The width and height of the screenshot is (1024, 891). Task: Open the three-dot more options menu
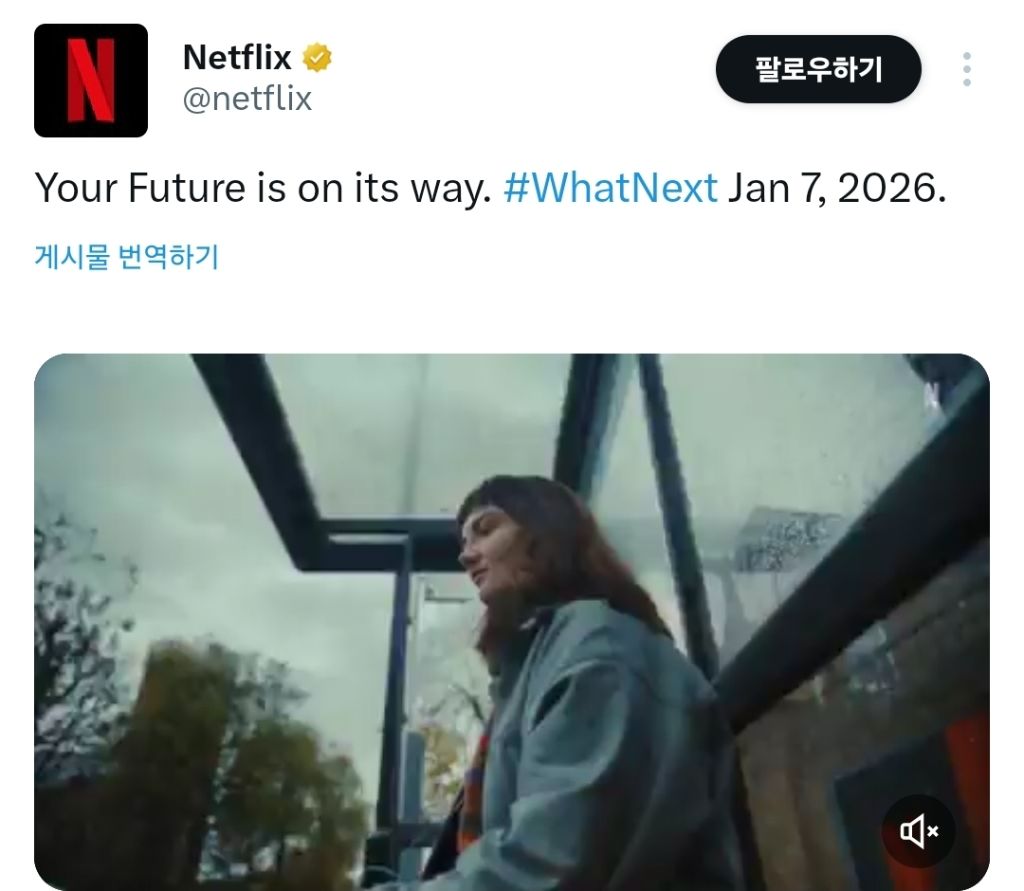coord(967,69)
